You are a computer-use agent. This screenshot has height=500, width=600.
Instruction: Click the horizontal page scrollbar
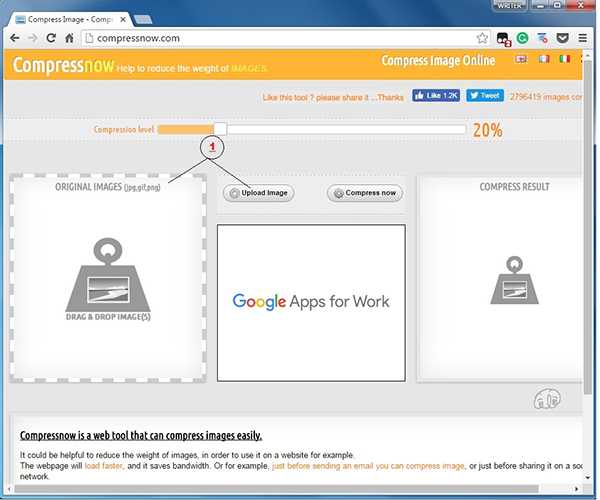(x=276, y=489)
